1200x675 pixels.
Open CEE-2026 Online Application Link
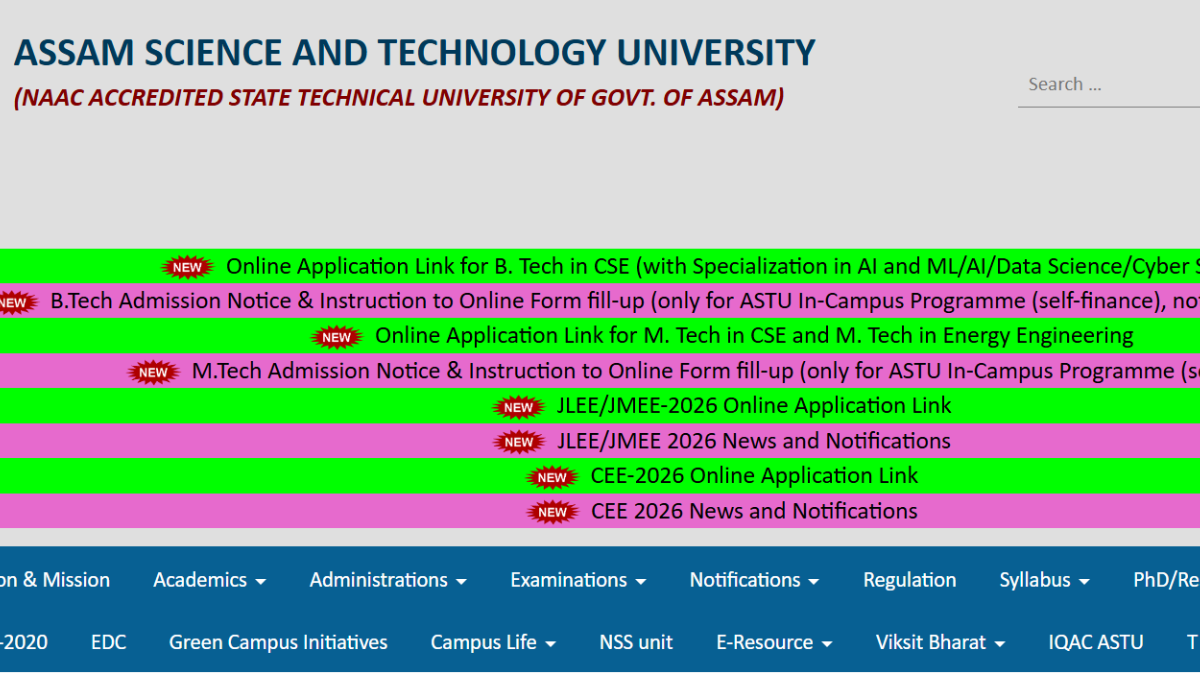(754, 476)
